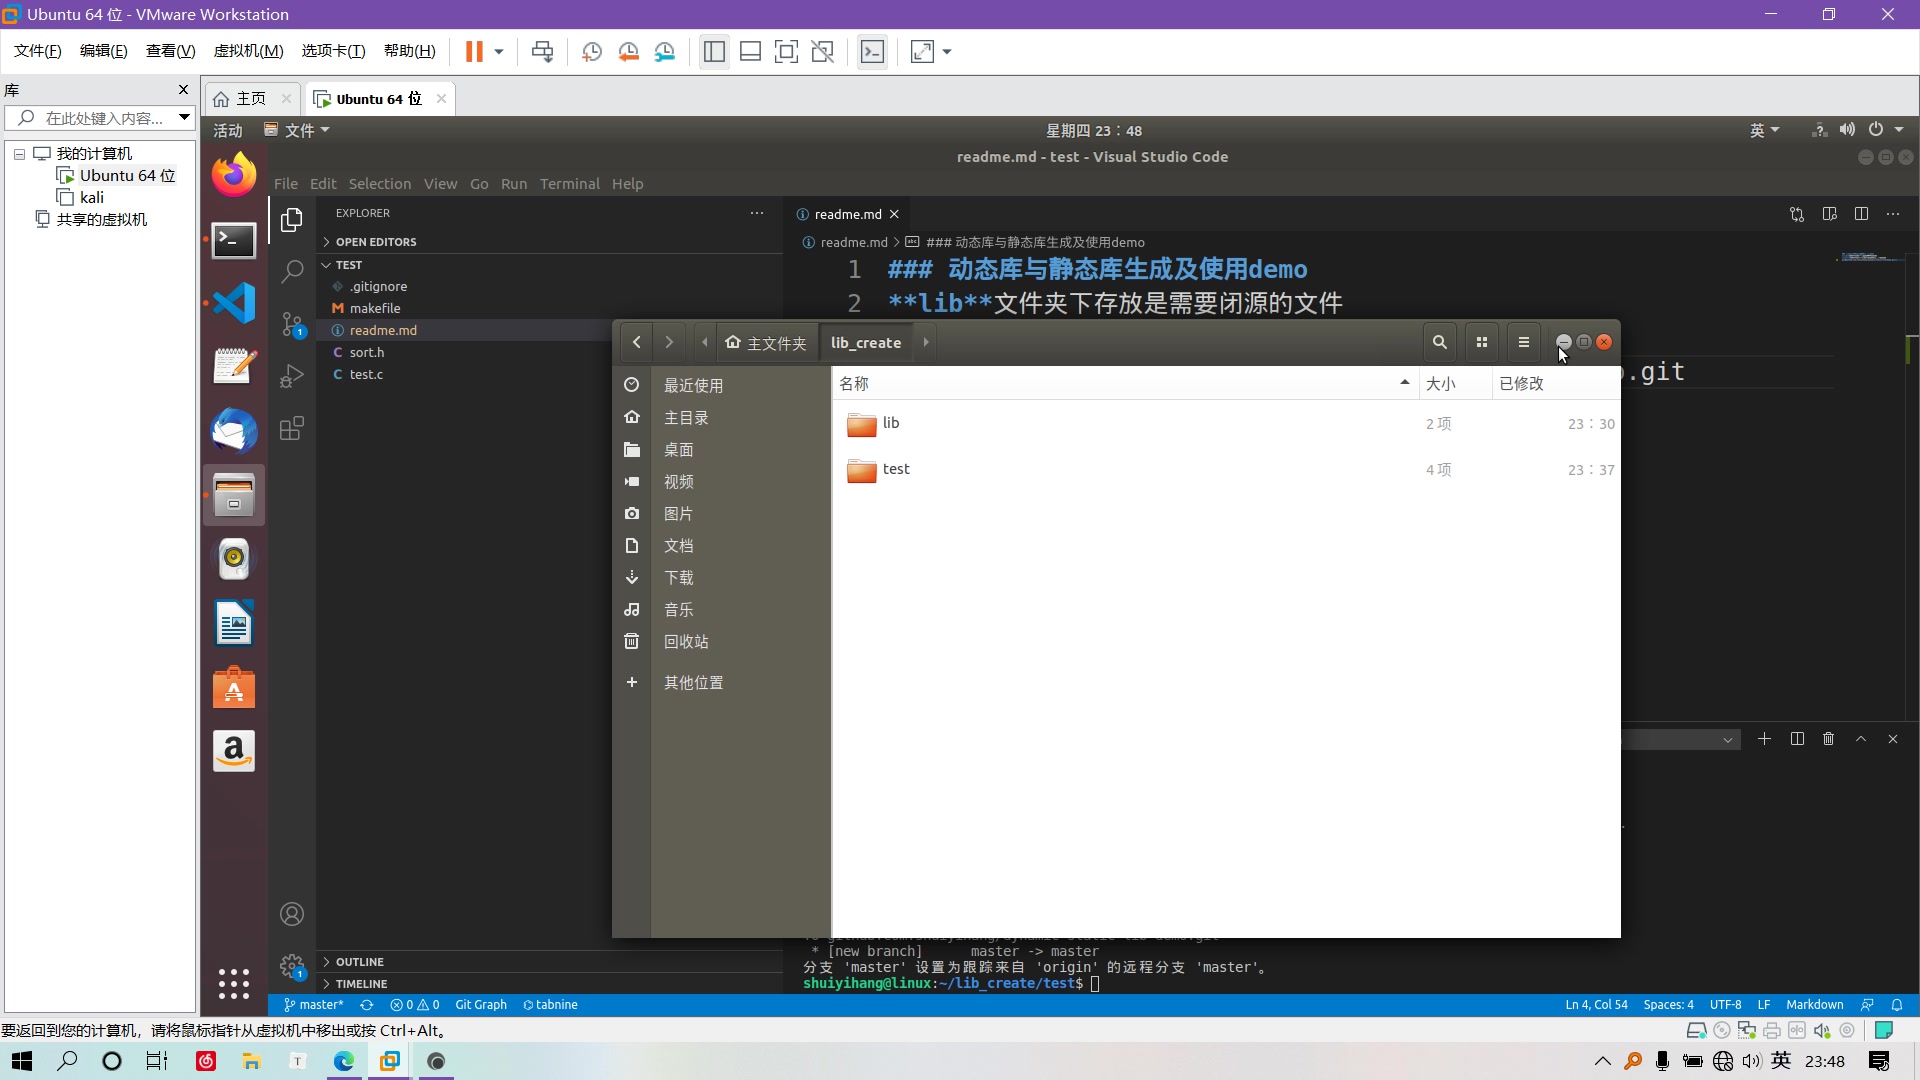
Task: Open 下载 location in file manager sidebar
Action: pos(678,578)
